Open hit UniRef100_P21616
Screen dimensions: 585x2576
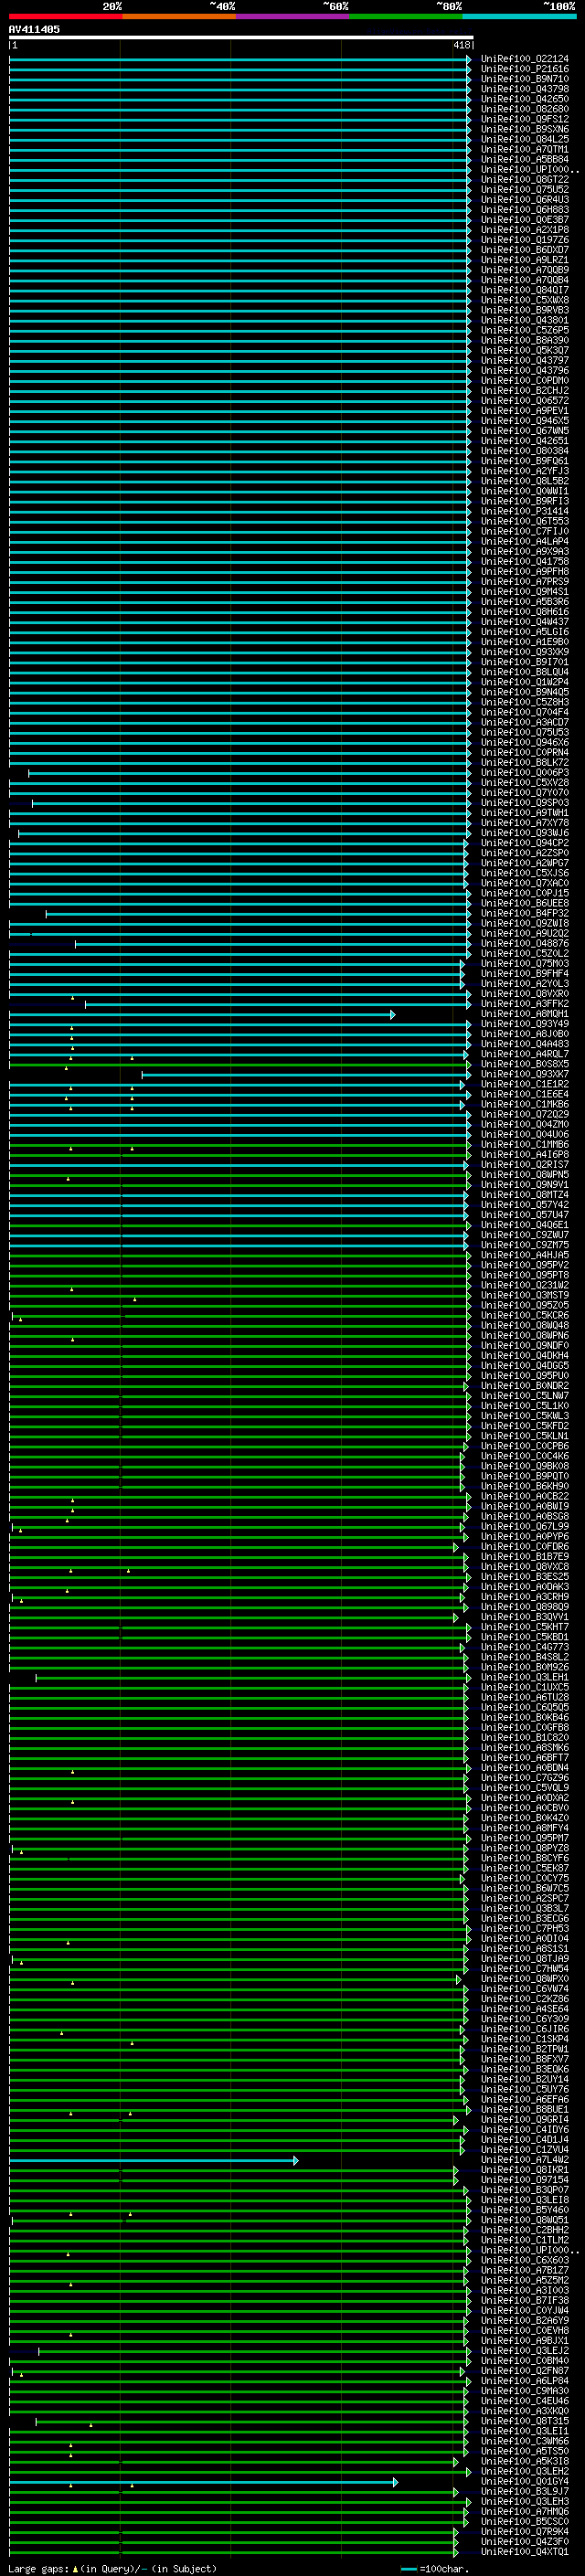click(525, 69)
